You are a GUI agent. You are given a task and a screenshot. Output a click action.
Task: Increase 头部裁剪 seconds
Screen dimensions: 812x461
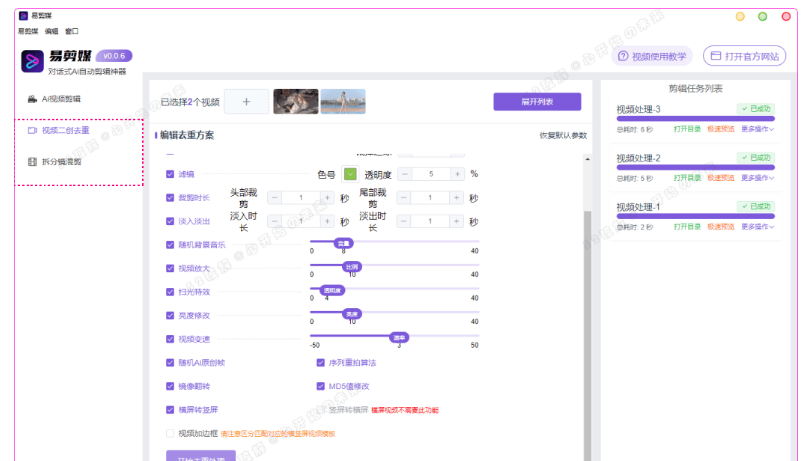(327, 198)
